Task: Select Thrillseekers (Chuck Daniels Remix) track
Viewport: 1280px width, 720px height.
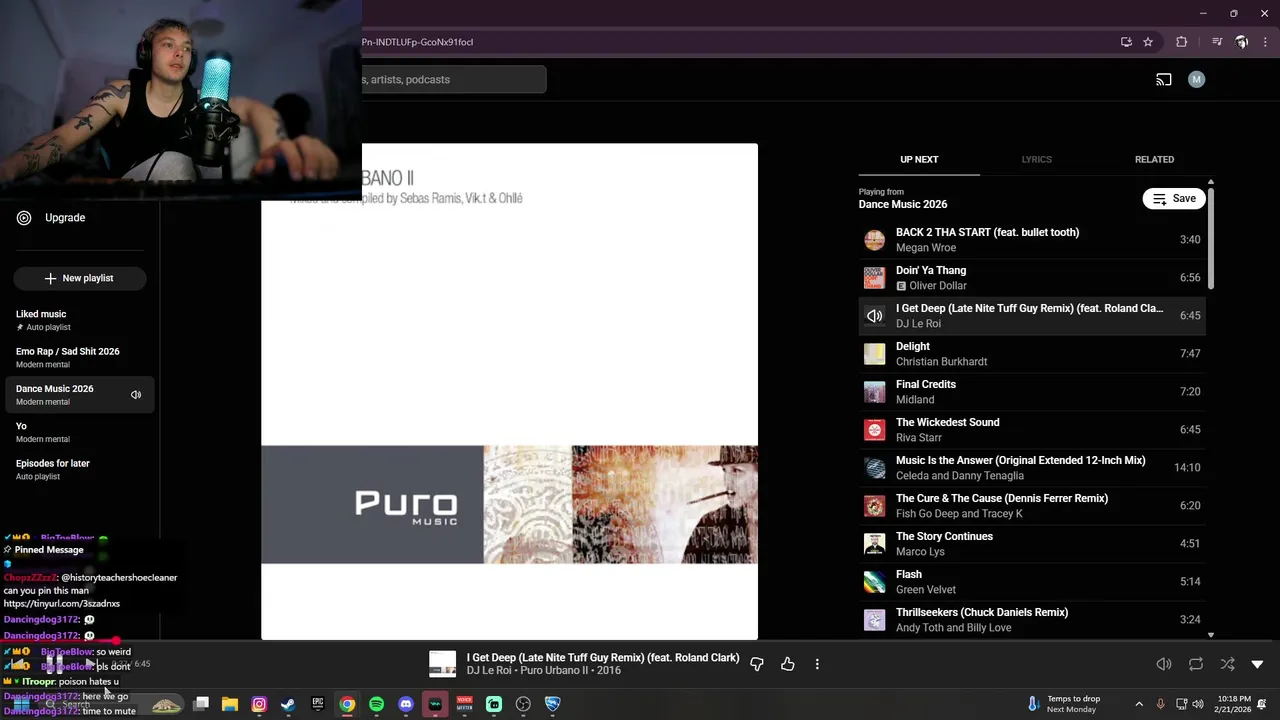Action: [x=1032, y=620]
